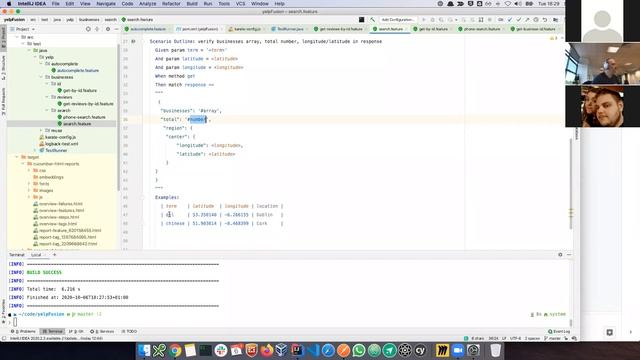This screenshot has width=640, height=360.
Task: Open Trash from the Dock
Action: [x=496, y=350]
